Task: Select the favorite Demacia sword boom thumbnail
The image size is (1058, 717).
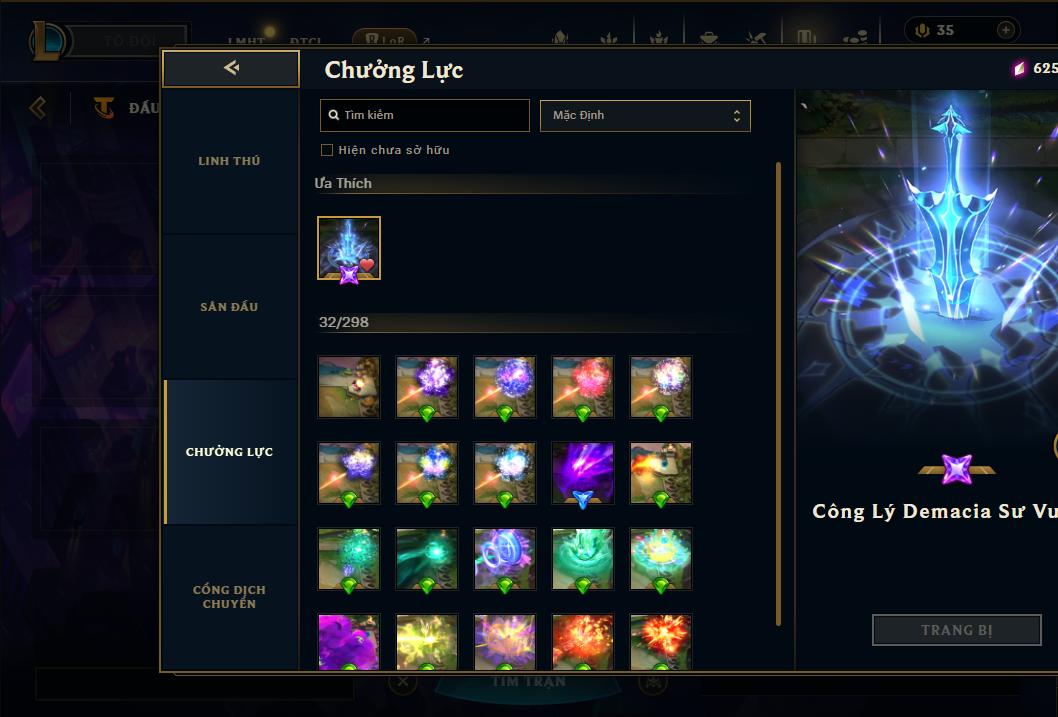Action: 349,248
